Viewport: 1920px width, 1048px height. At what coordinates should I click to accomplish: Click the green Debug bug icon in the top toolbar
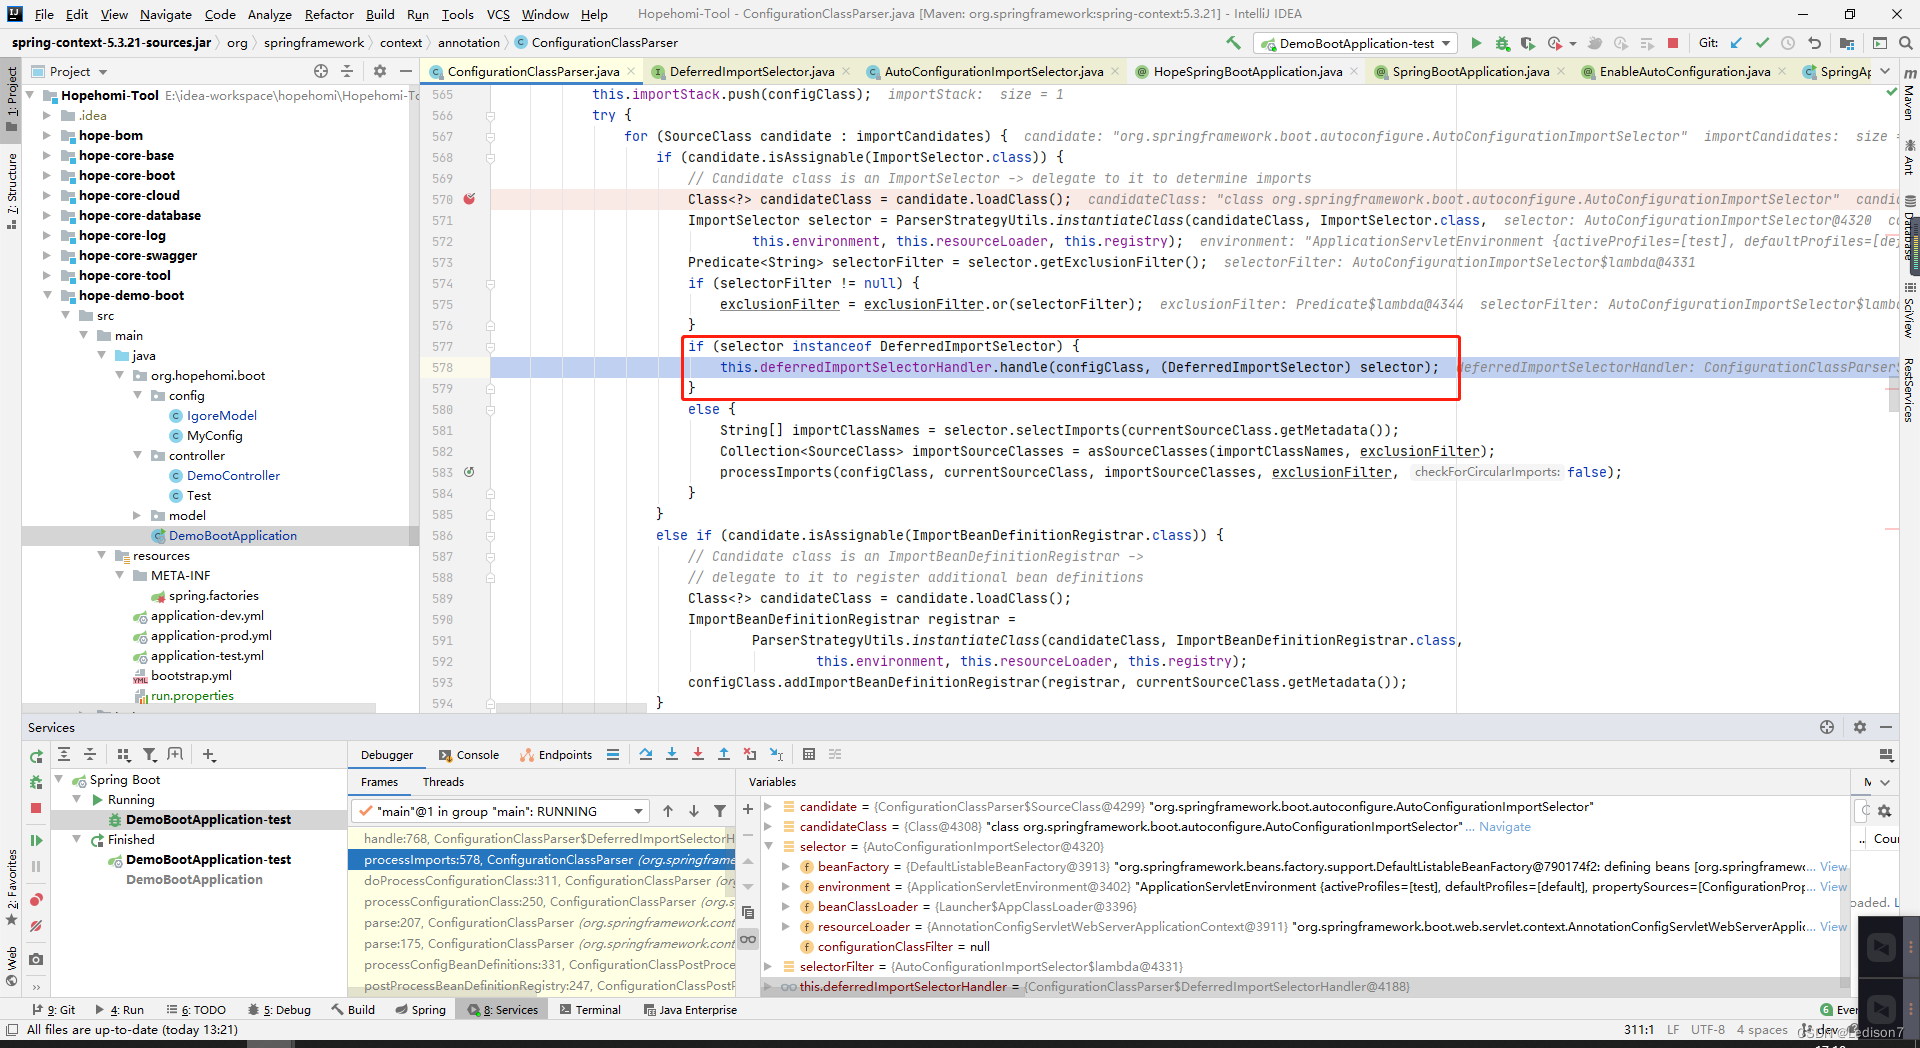tap(1502, 43)
